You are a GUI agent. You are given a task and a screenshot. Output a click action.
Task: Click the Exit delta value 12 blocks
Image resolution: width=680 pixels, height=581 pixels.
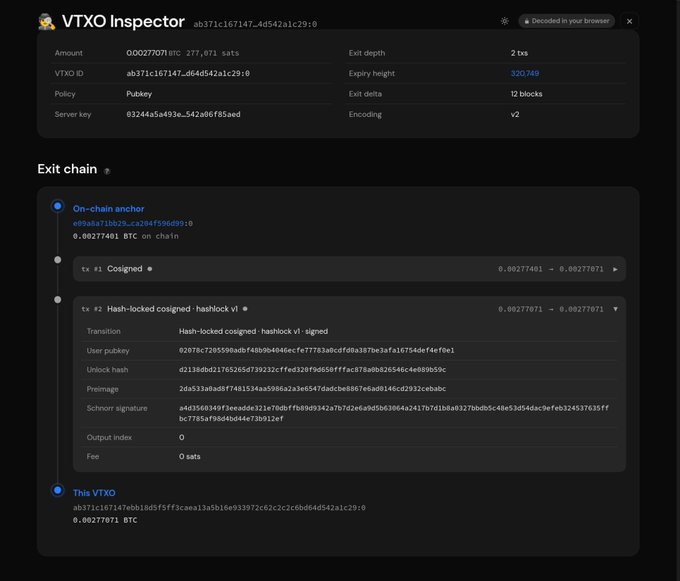click(526, 94)
